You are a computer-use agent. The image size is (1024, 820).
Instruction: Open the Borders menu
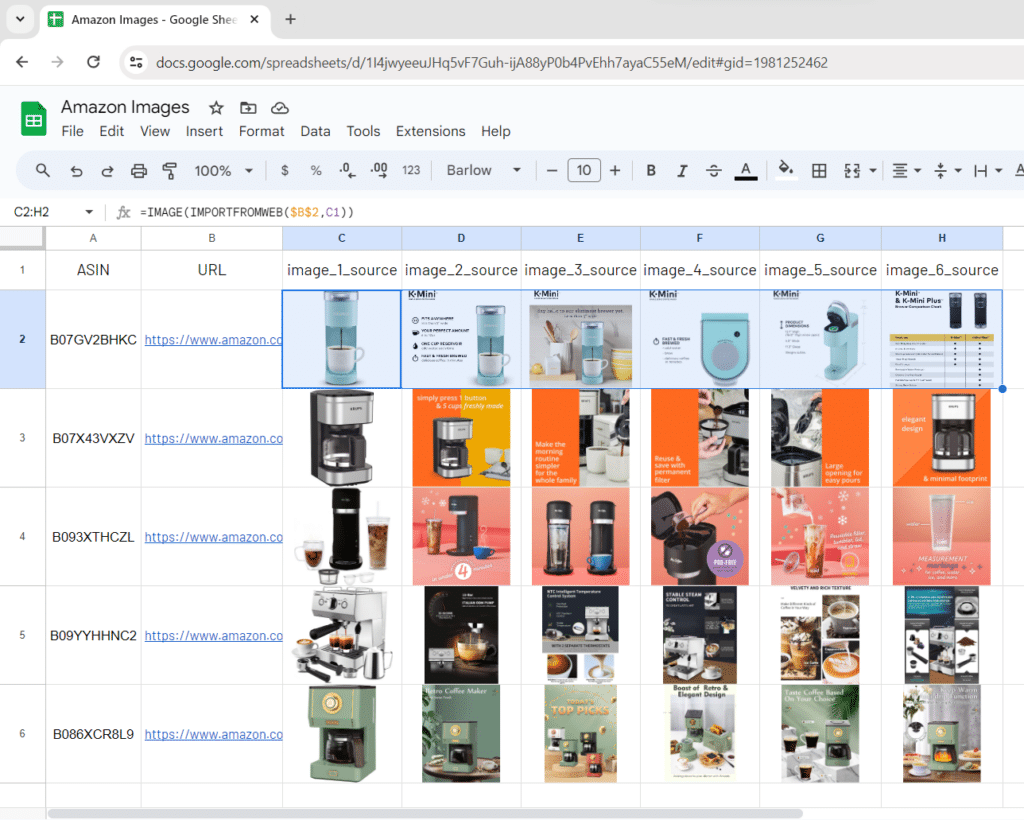tap(819, 170)
